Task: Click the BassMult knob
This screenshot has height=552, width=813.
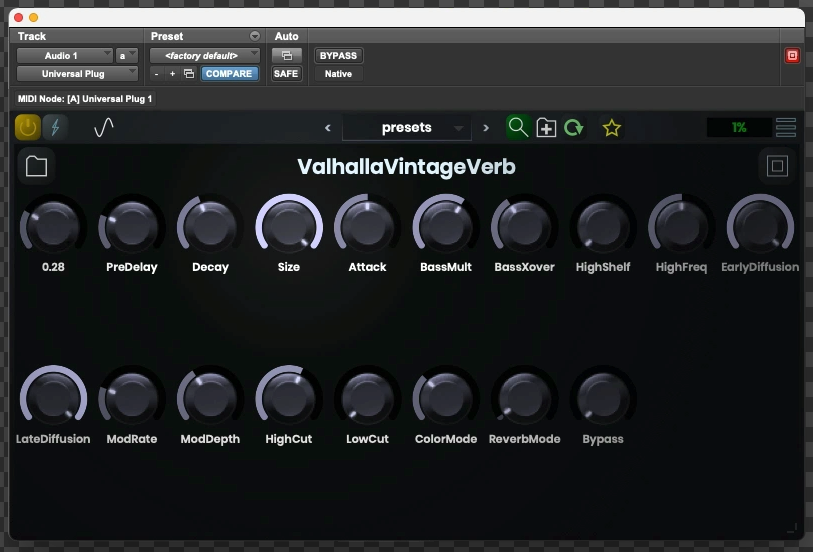Action: point(446,227)
